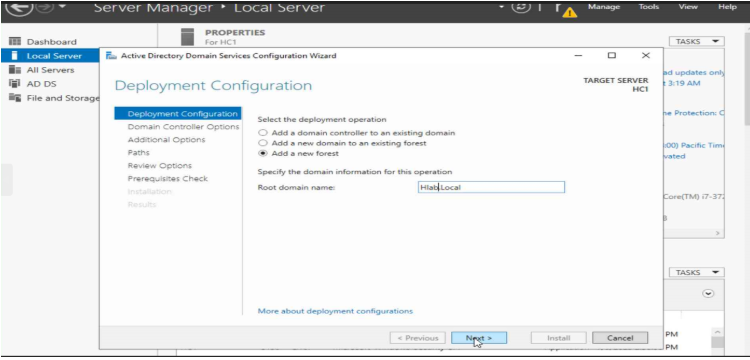This screenshot has height=360, width=750.
Task: Click the events list scroll up arrow
Action: pos(717,331)
